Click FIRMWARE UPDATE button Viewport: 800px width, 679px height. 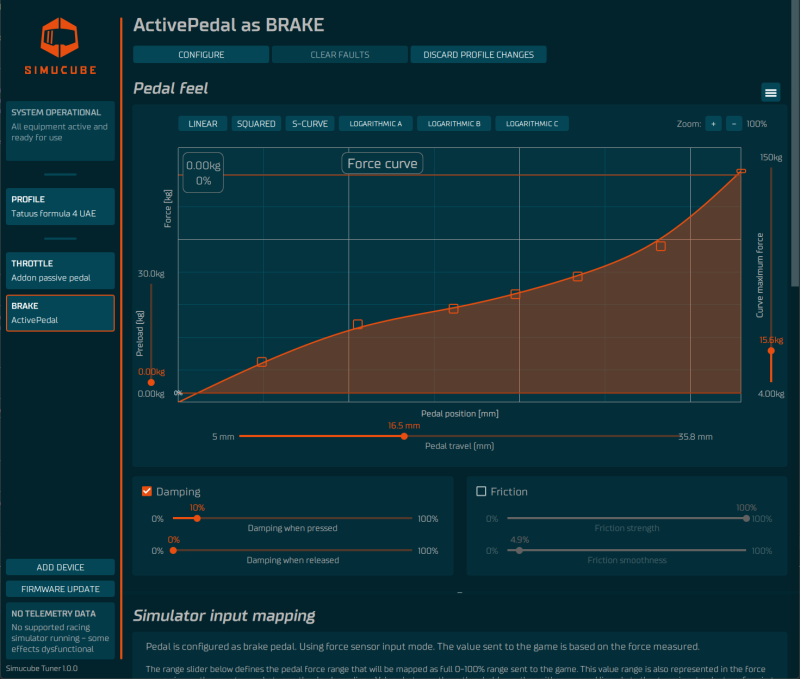point(60,589)
